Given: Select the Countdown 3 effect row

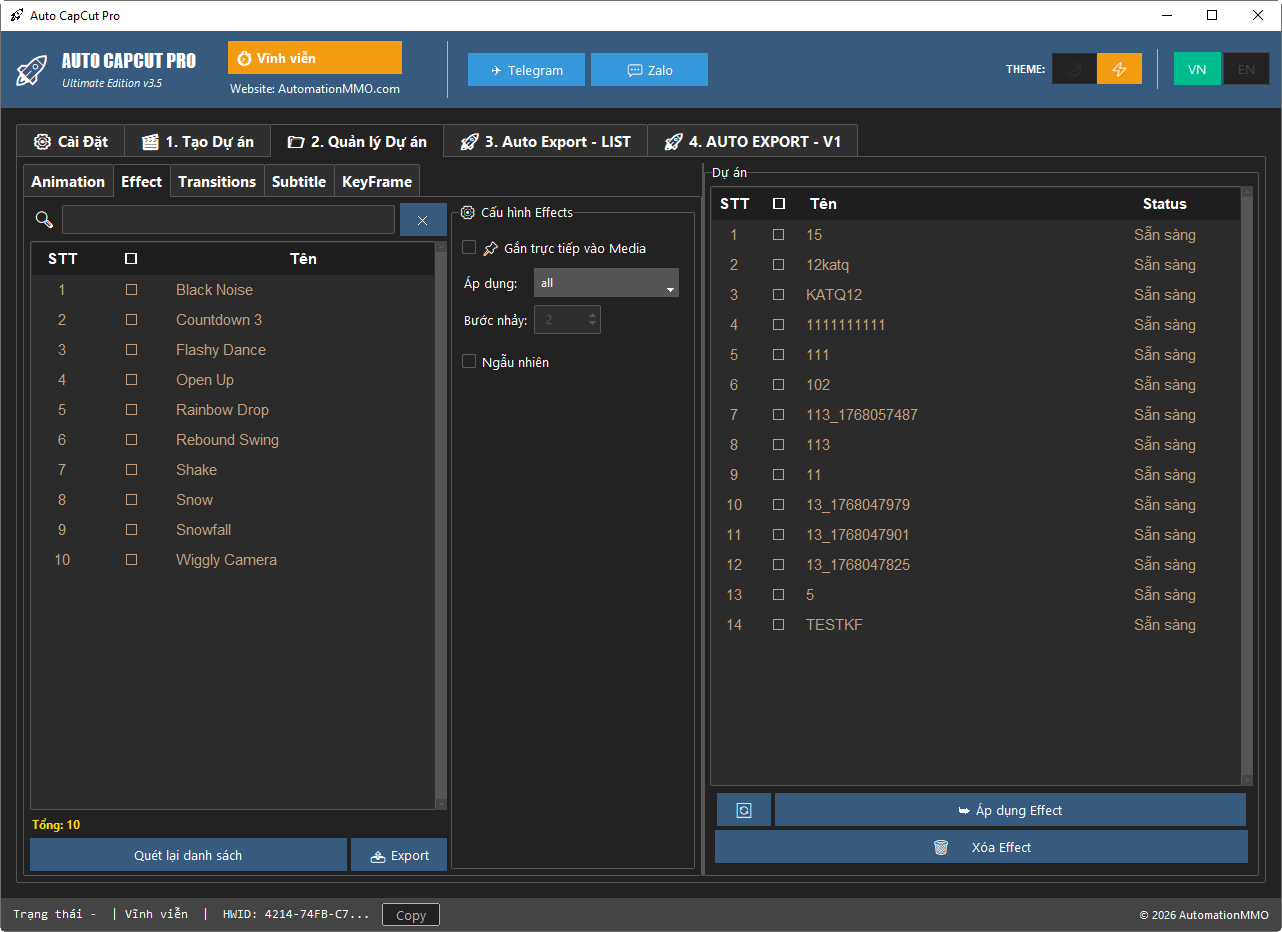Looking at the screenshot, I should pyautogui.click(x=232, y=320).
